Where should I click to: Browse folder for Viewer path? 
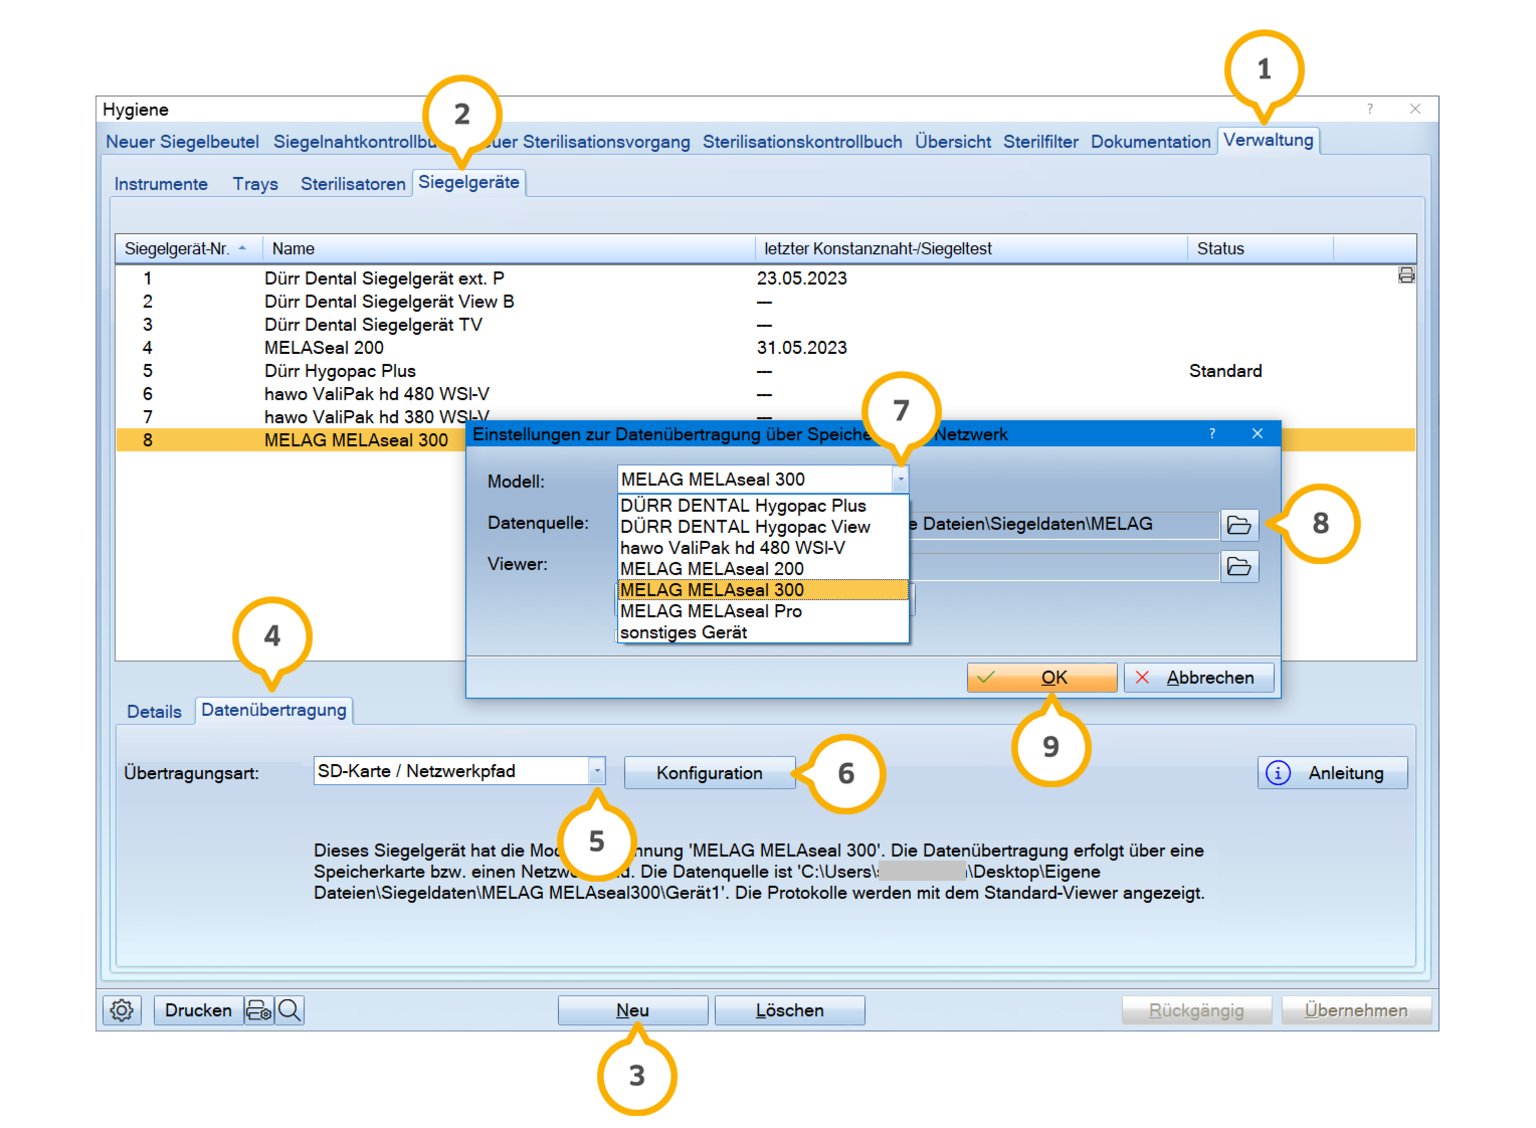point(1239,567)
